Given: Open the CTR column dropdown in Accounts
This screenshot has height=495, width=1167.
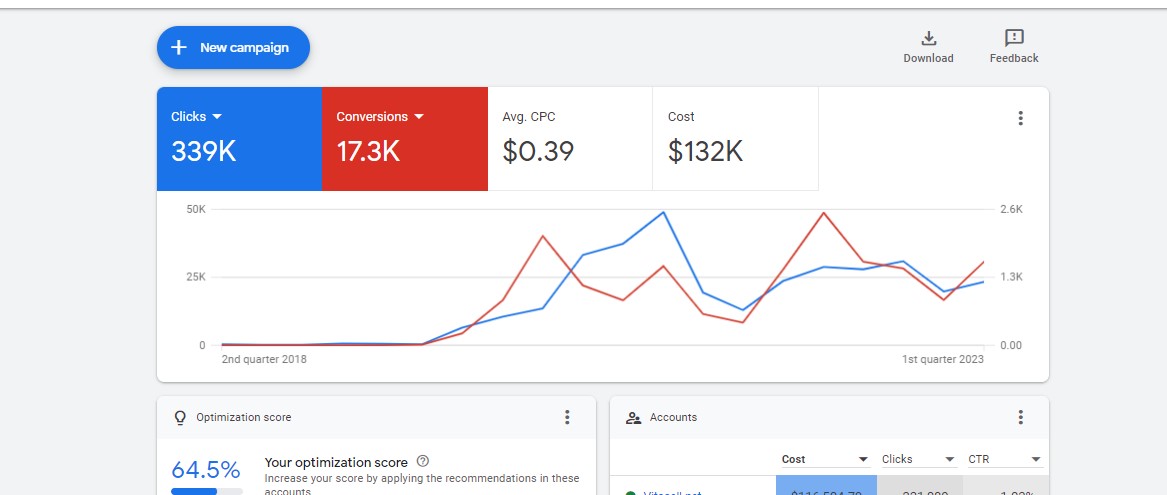Looking at the screenshot, I should click(x=1036, y=459).
